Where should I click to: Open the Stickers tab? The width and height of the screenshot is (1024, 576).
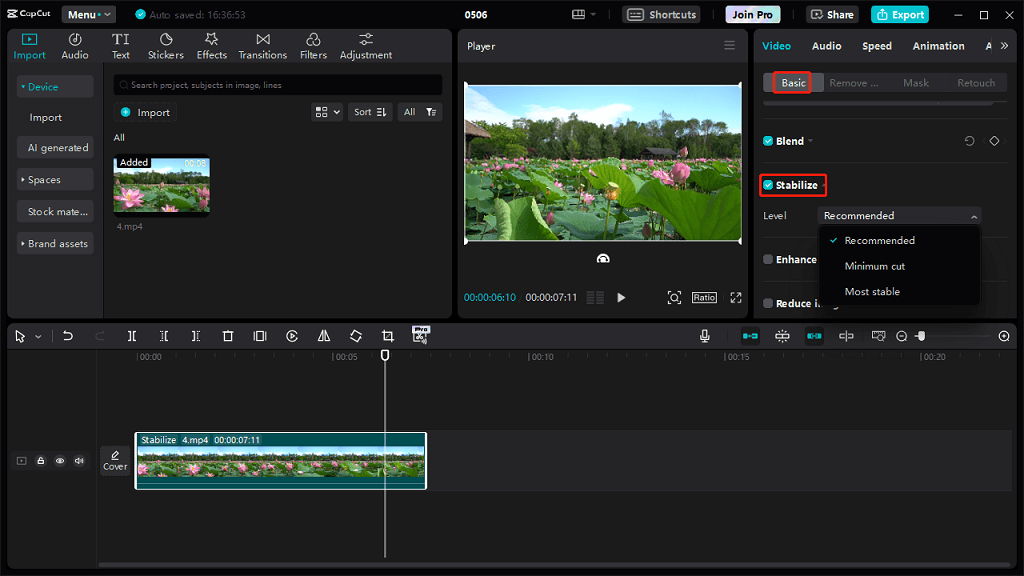165,46
